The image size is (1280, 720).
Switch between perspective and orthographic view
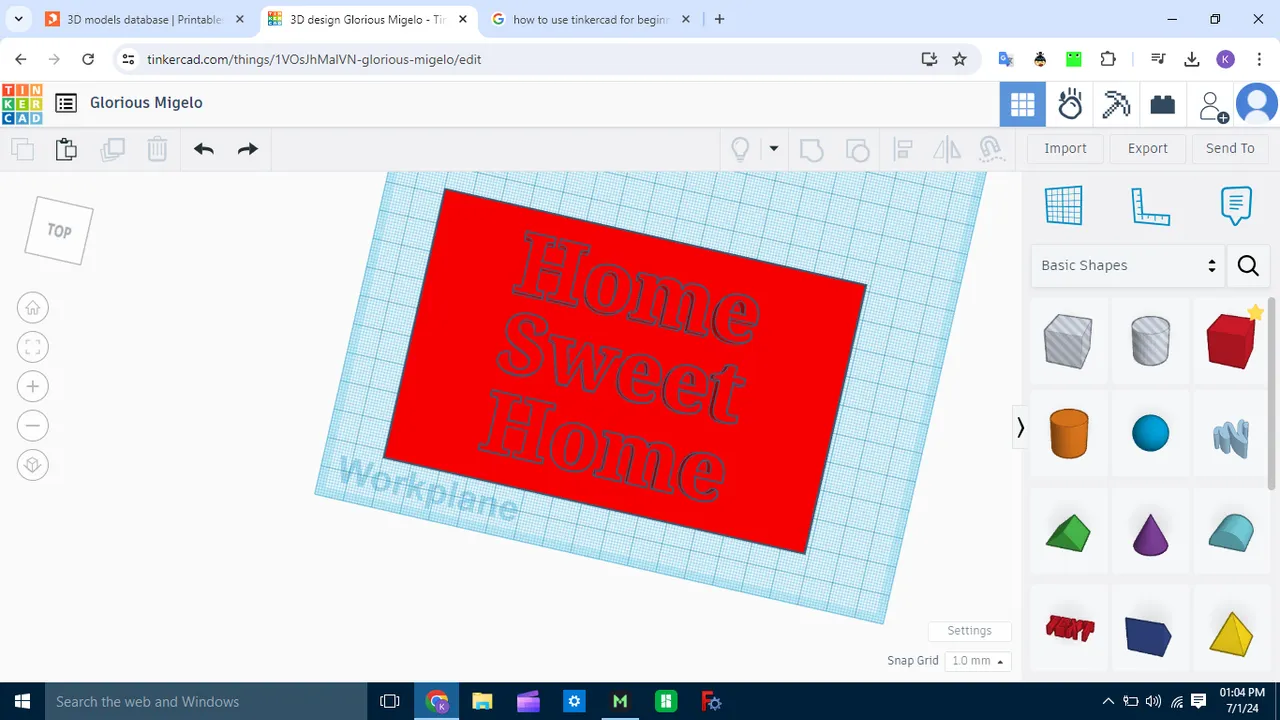coord(32,464)
